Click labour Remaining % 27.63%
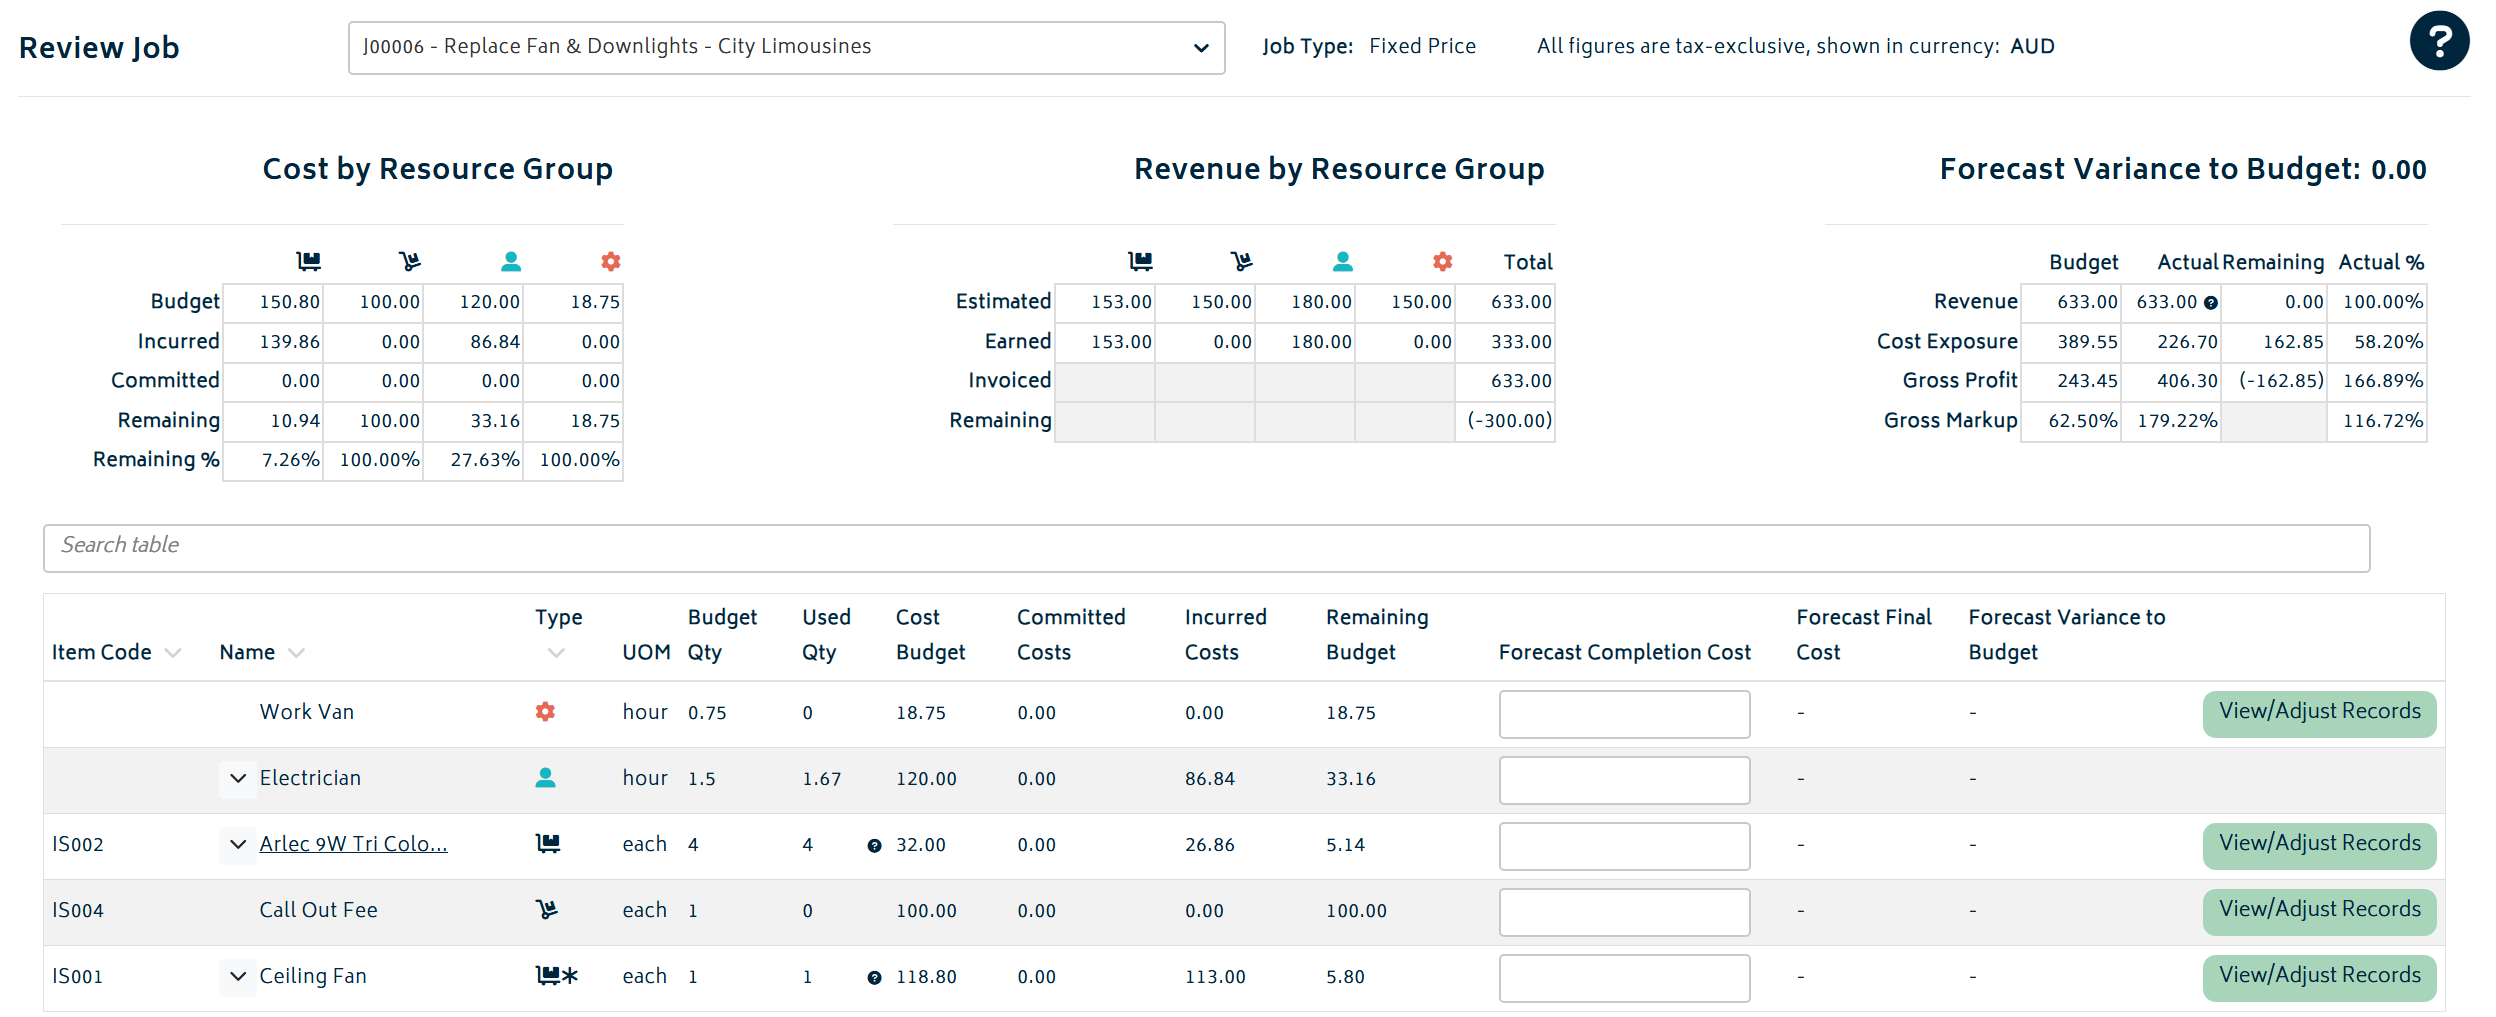This screenshot has height=1017, width=2496. [x=484, y=459]
